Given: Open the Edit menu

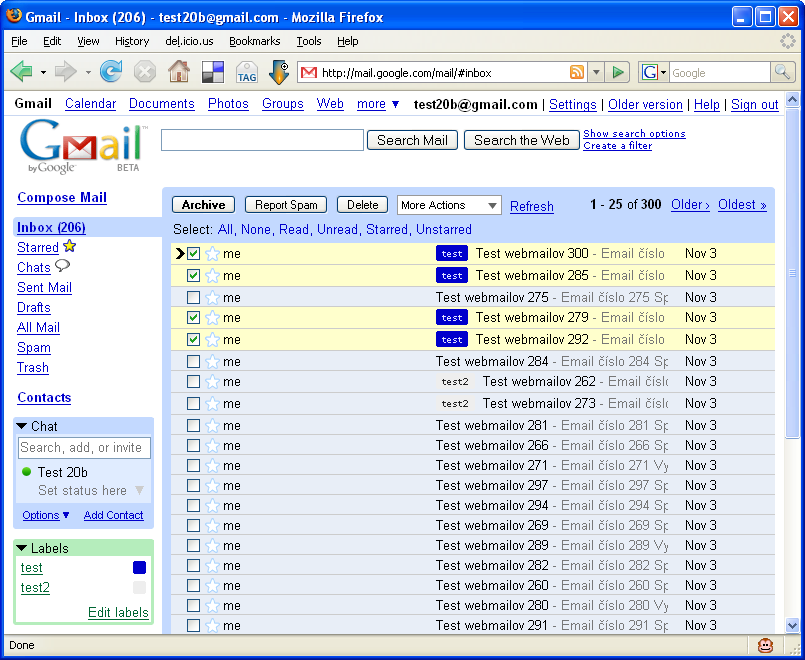Looking at the screenshot, I should point(52,41).
